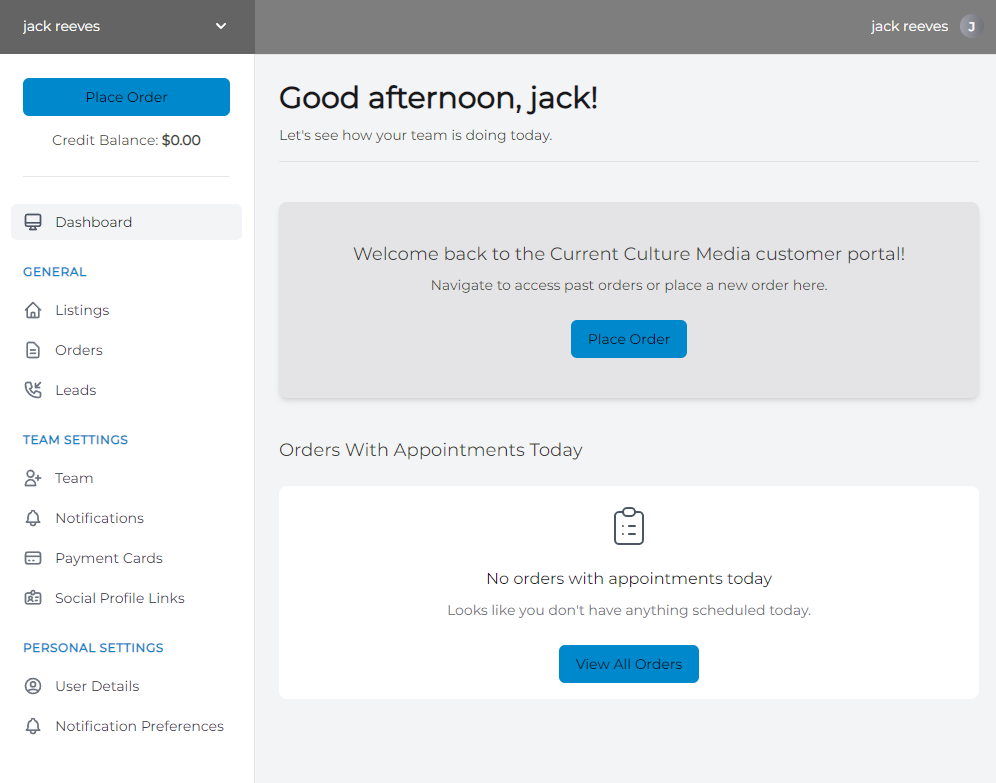Click 'No orders with appointments today' text
The image size is (996, 783).
tap(629, 579)
